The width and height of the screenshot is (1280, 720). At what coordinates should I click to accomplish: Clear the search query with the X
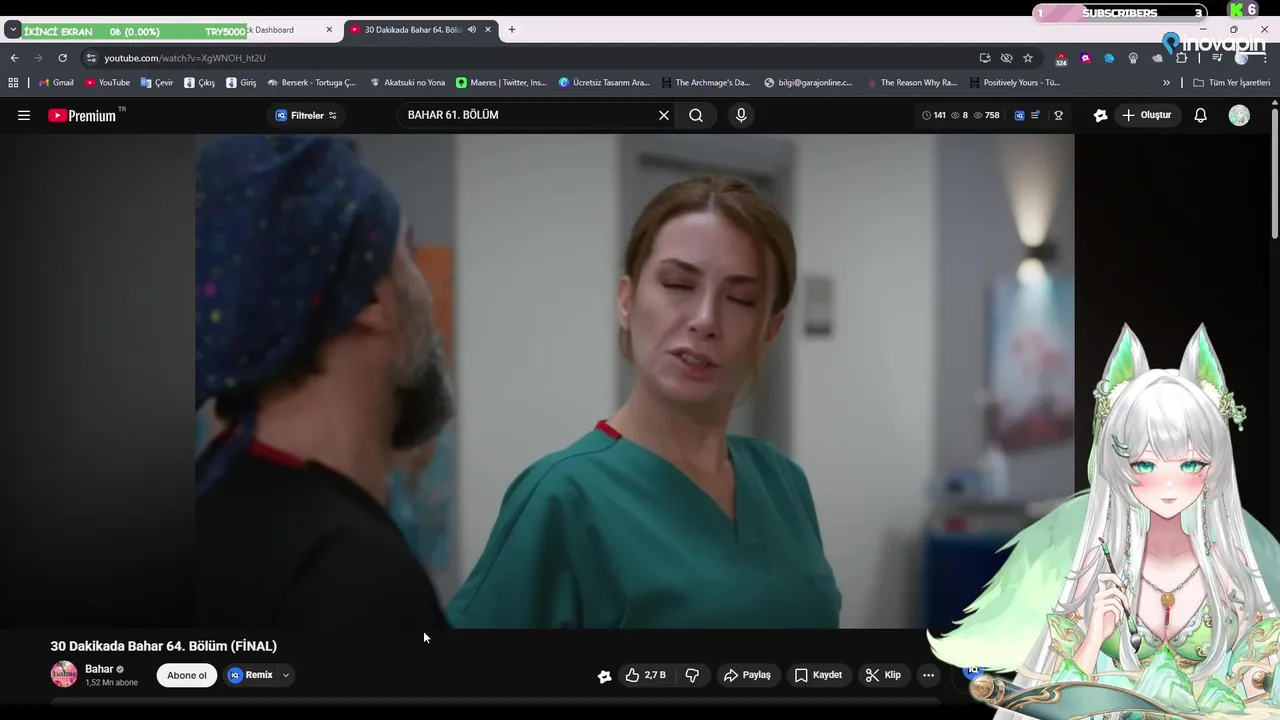[663, 115]
